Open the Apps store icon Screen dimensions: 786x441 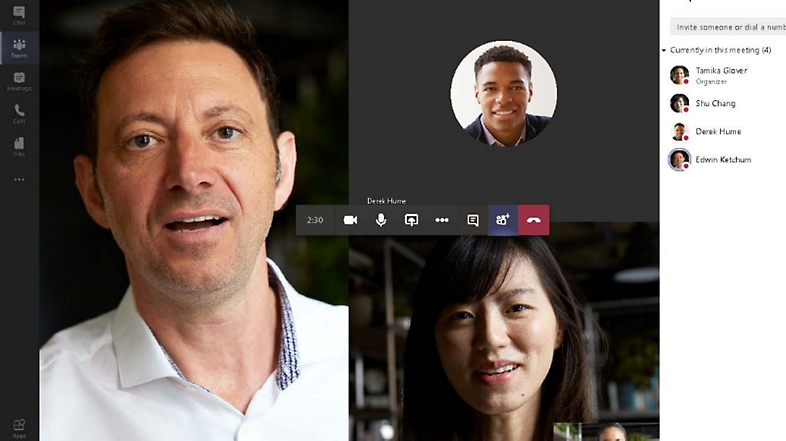tap(19, 426)
